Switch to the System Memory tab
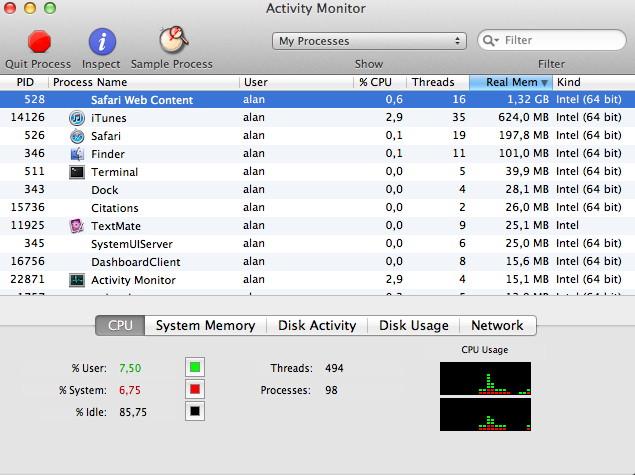 pyautogui.click(x=205, y=326)
